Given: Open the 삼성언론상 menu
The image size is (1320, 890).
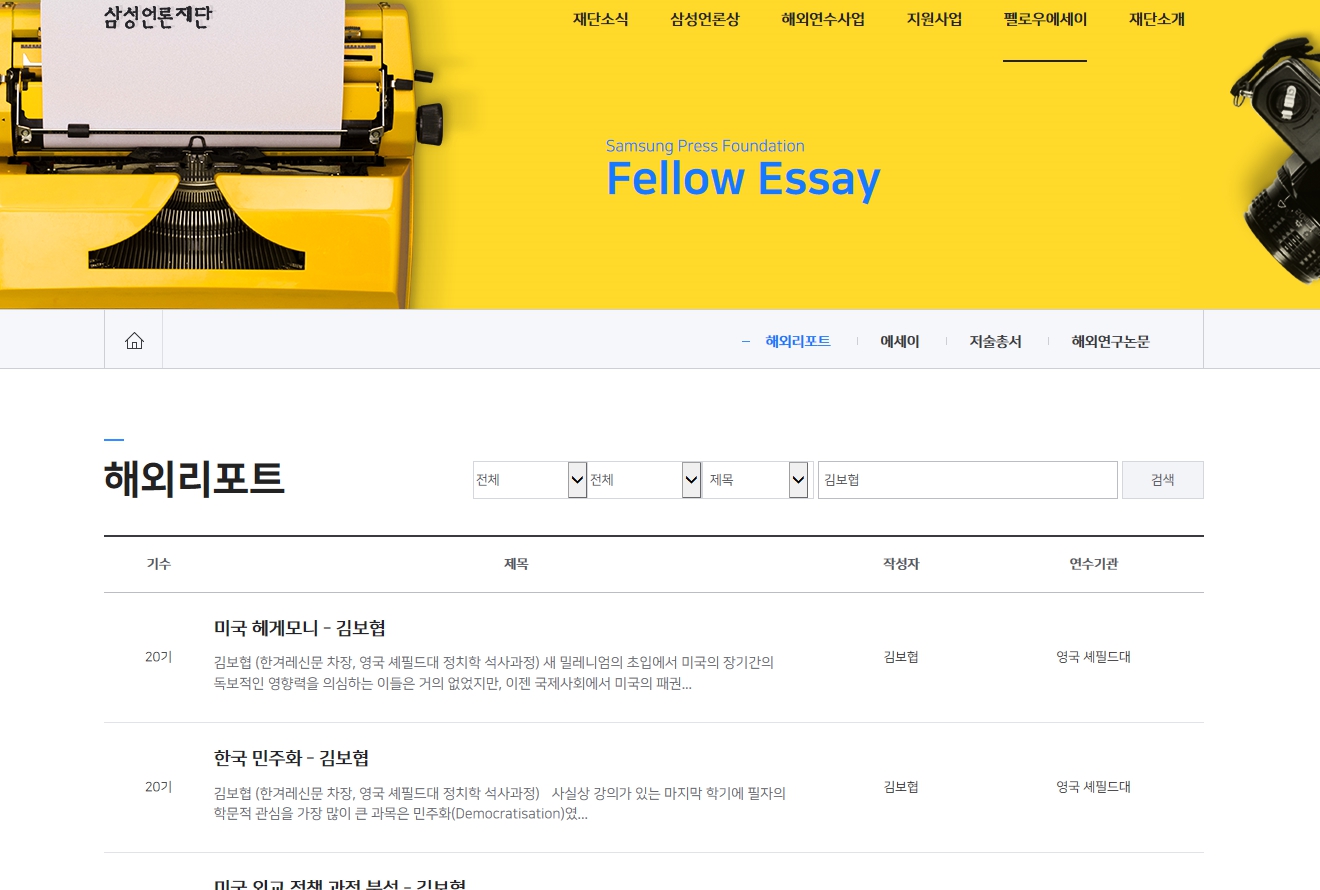Looking at the screenshot, I should pos(704,19).
